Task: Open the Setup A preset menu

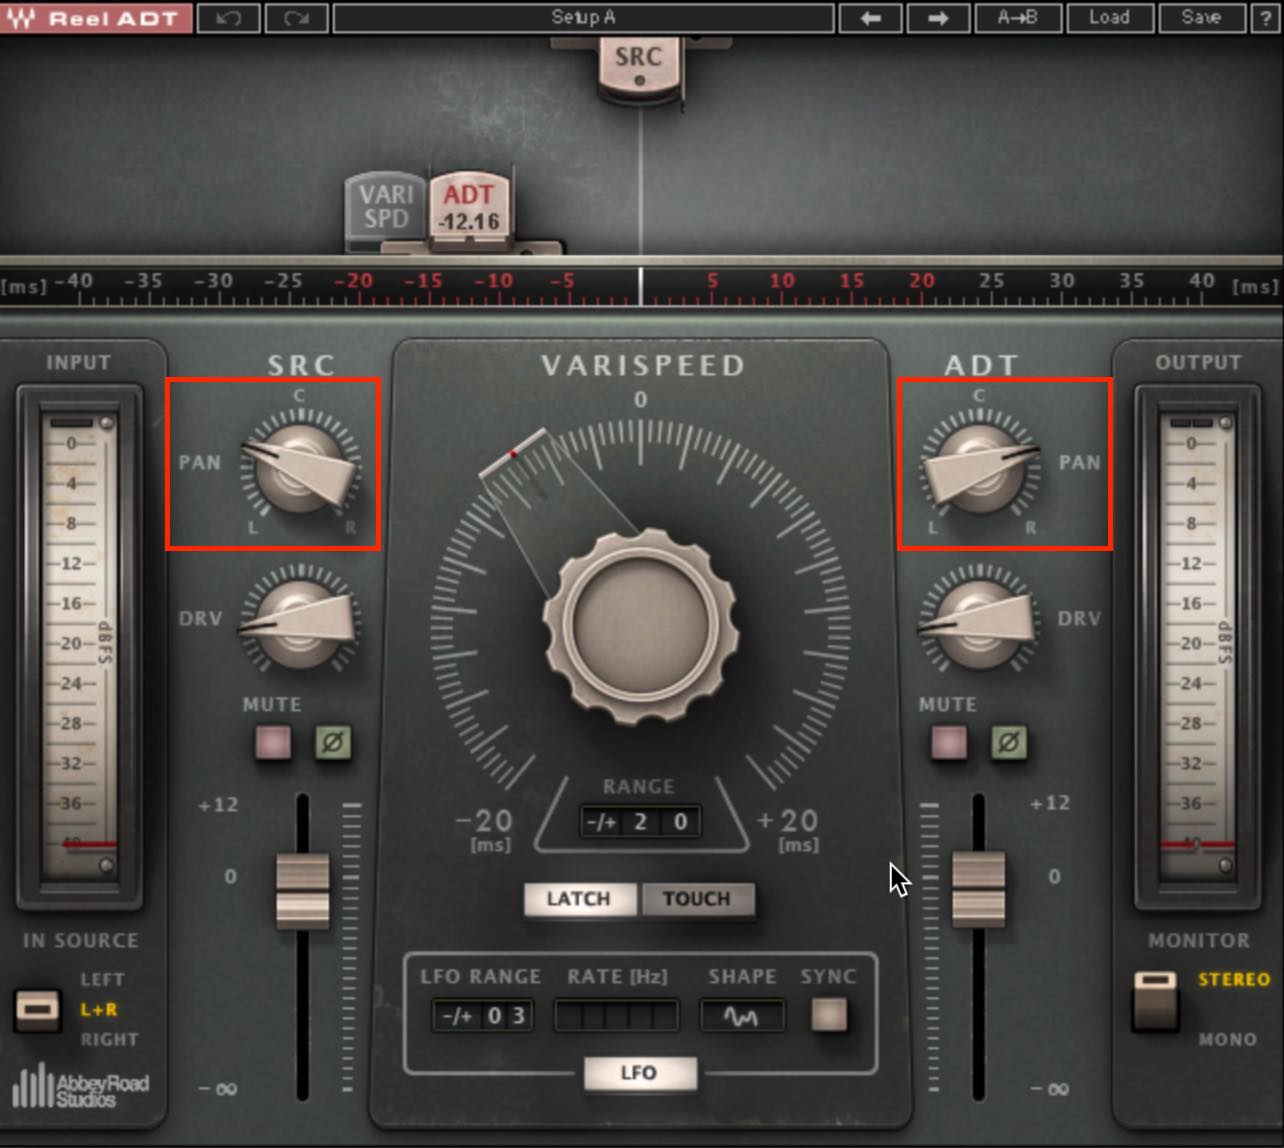Action: coord(583,18)
